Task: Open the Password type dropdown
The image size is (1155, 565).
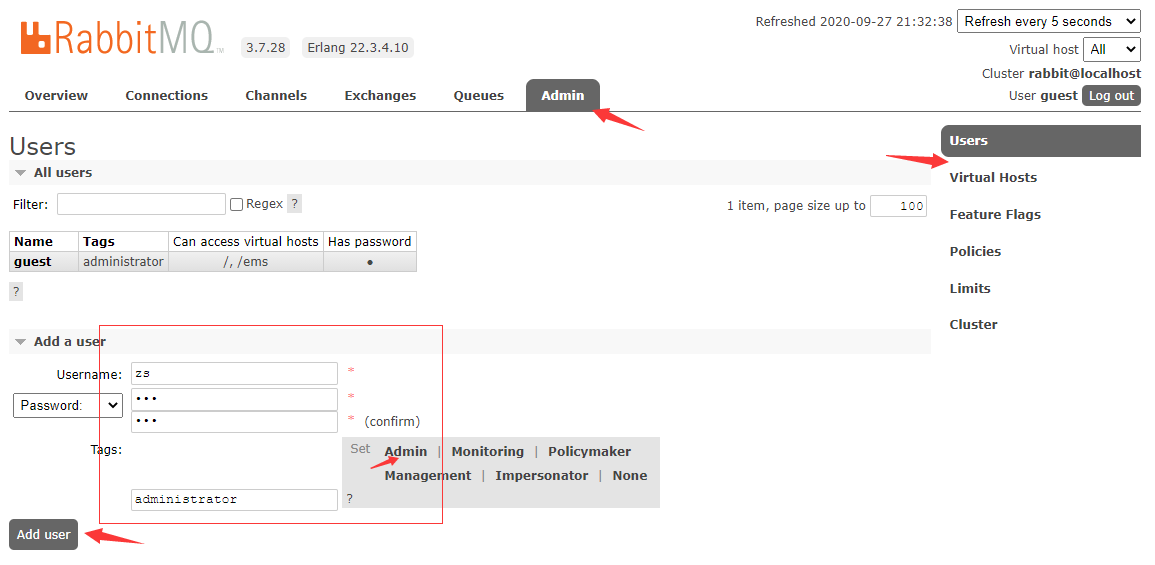Action: click(x=68, y=405)
